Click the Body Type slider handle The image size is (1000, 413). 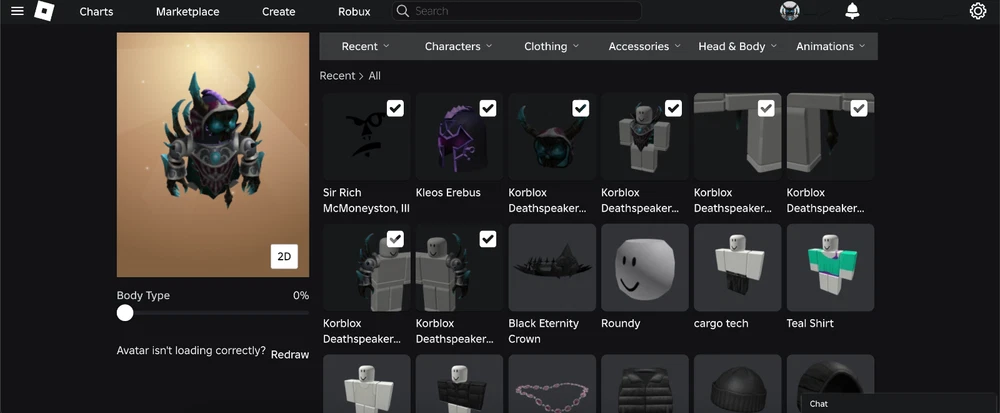pos(125,313)
